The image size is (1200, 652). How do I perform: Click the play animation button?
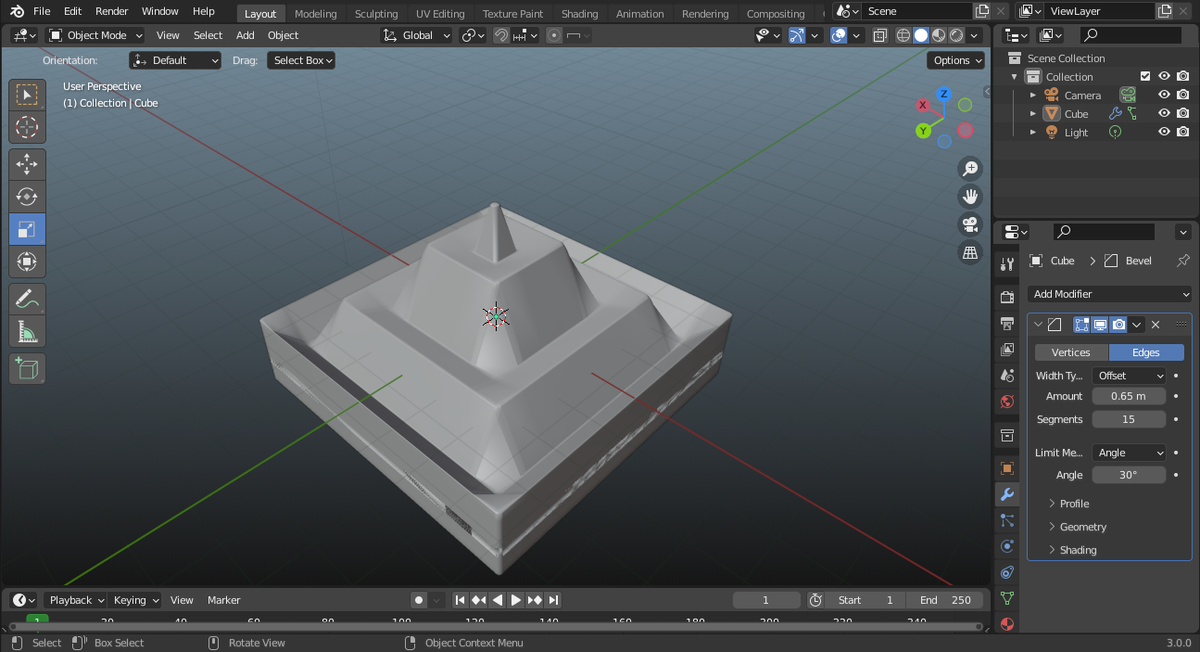(516, 600)
